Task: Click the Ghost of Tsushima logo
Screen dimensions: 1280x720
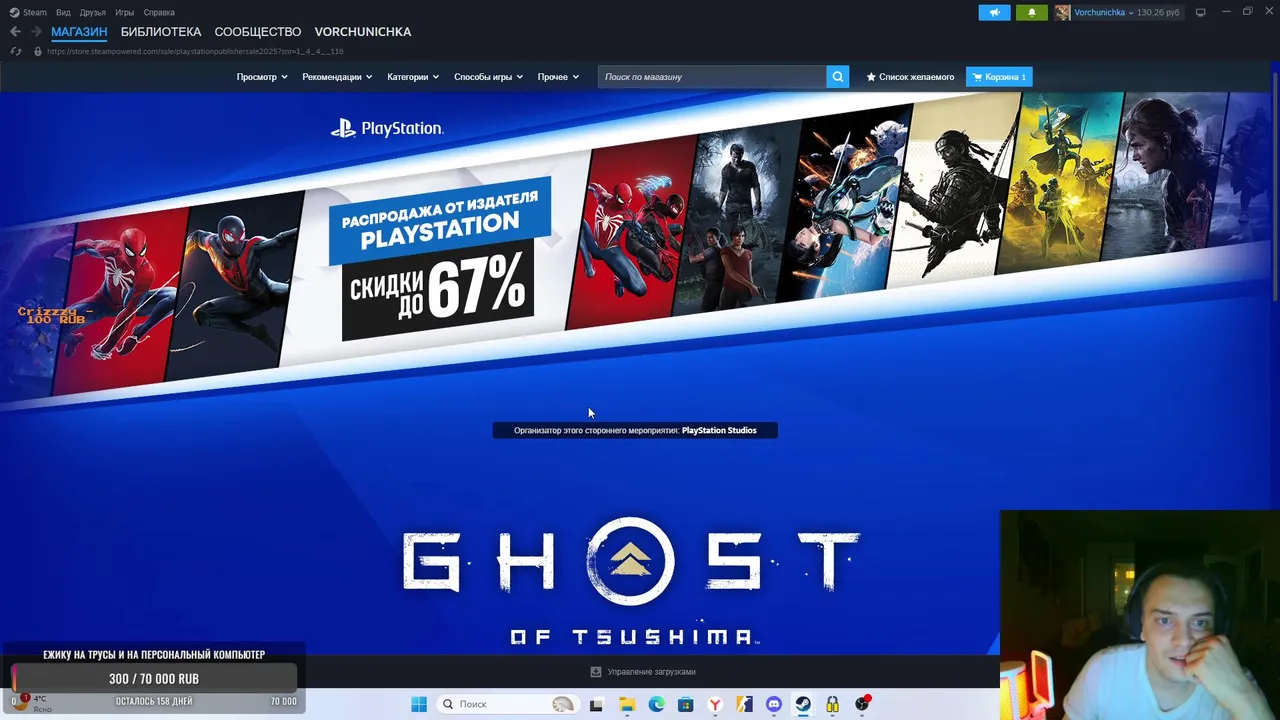Action: 631,580
